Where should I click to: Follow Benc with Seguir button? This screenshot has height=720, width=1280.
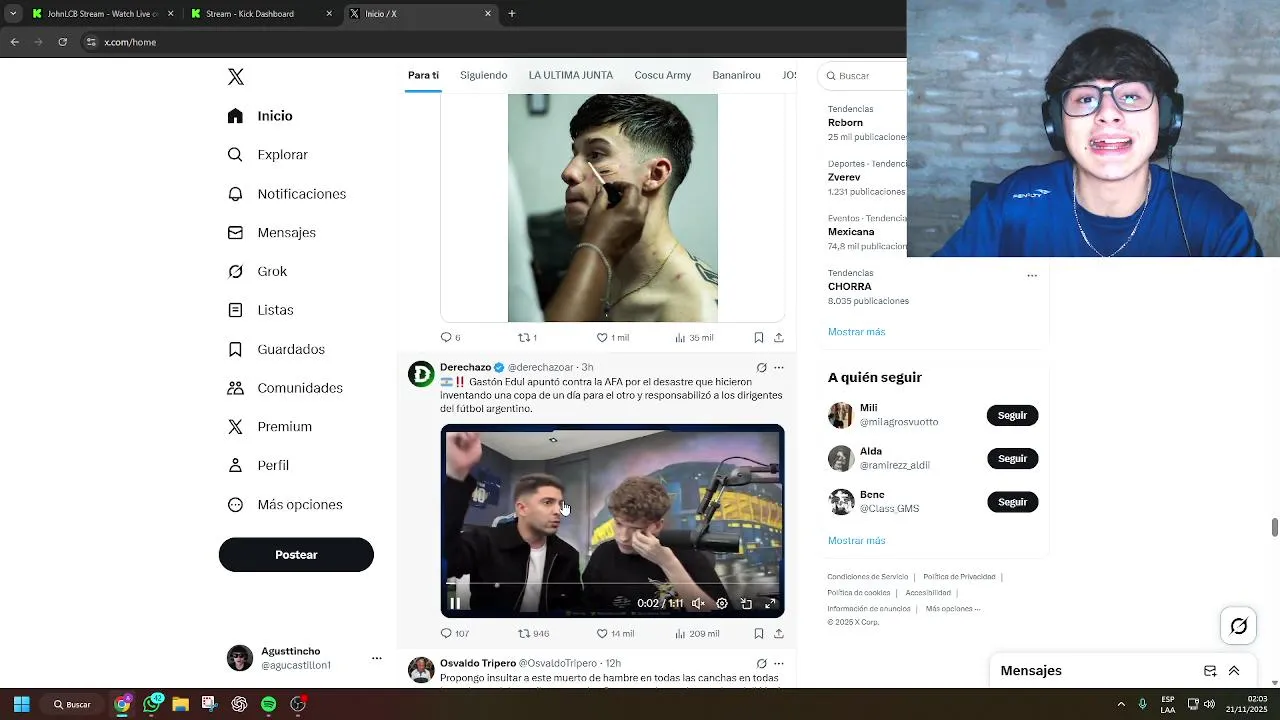1012,502
